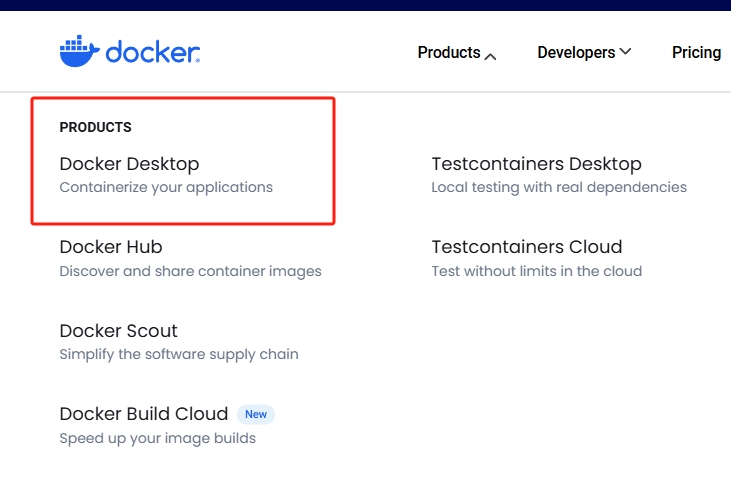The image size is (731, 490).
Task: Click 'Test without limits in the cloud' text
Action: (537, 271)
